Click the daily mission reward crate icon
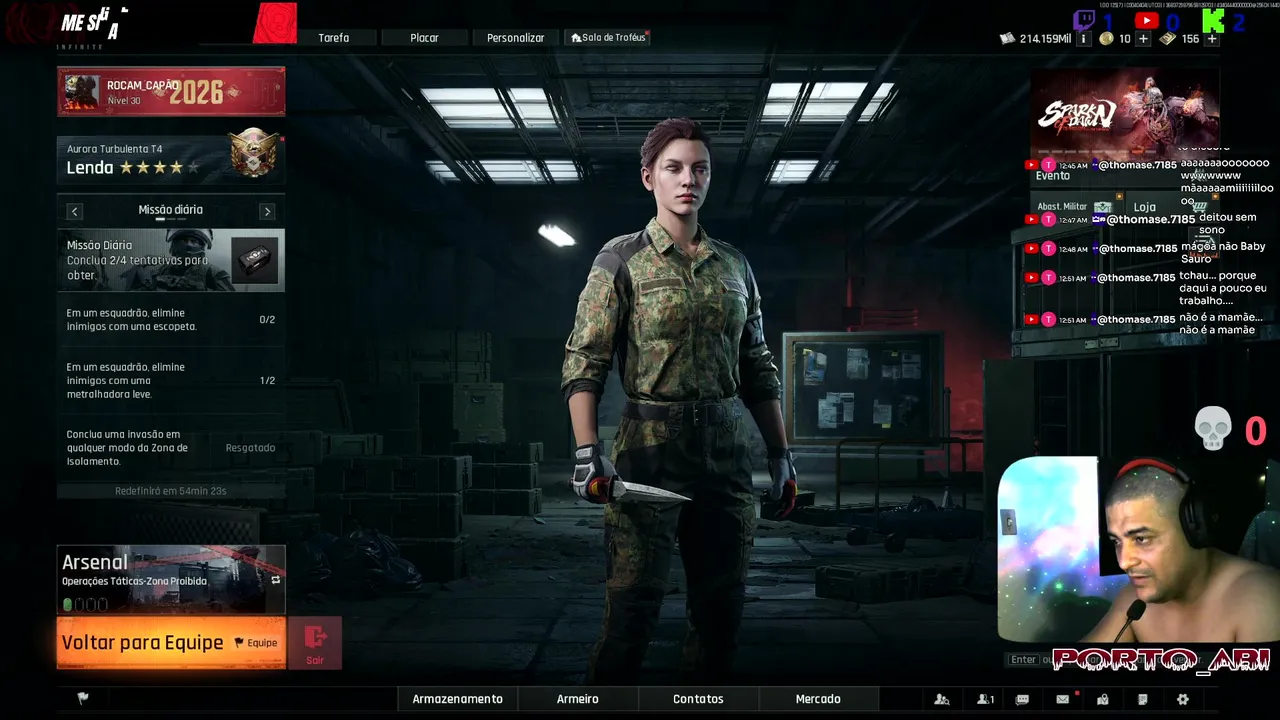 (x=254, y=258)
